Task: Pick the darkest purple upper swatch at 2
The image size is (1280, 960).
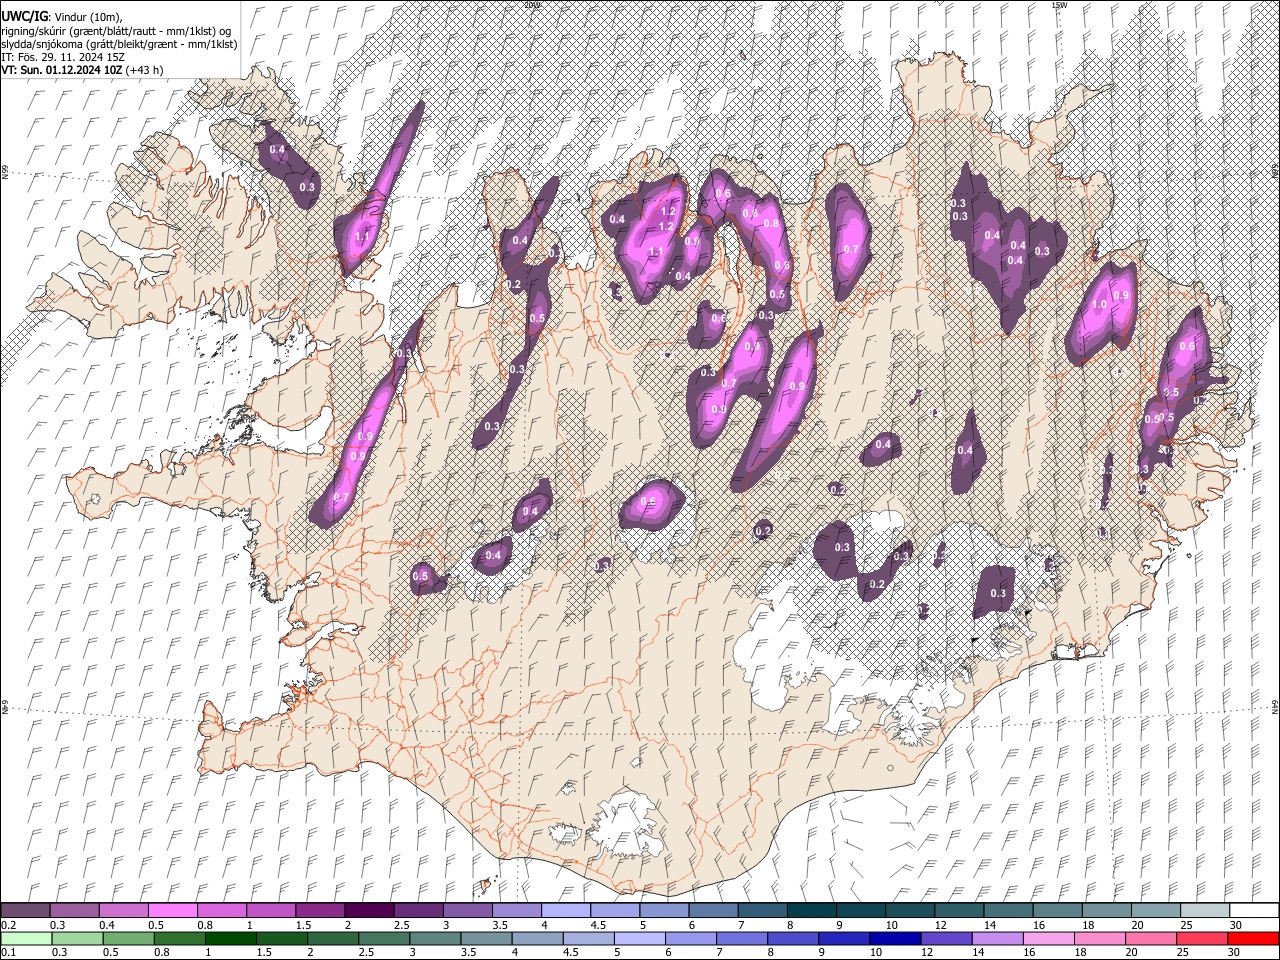Action: (369, 911)
